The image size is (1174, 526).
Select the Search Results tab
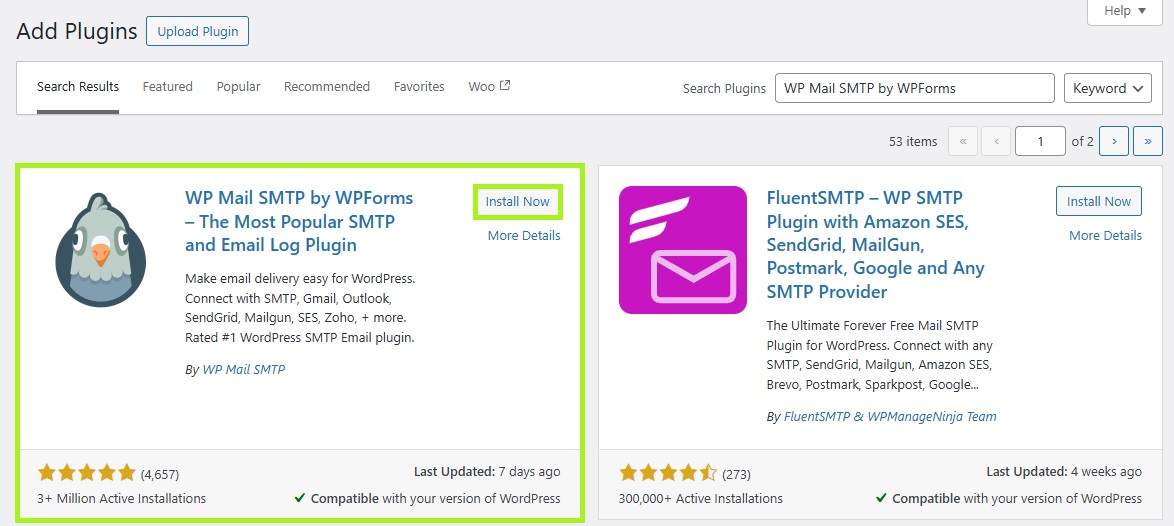(x=78, y=87)
